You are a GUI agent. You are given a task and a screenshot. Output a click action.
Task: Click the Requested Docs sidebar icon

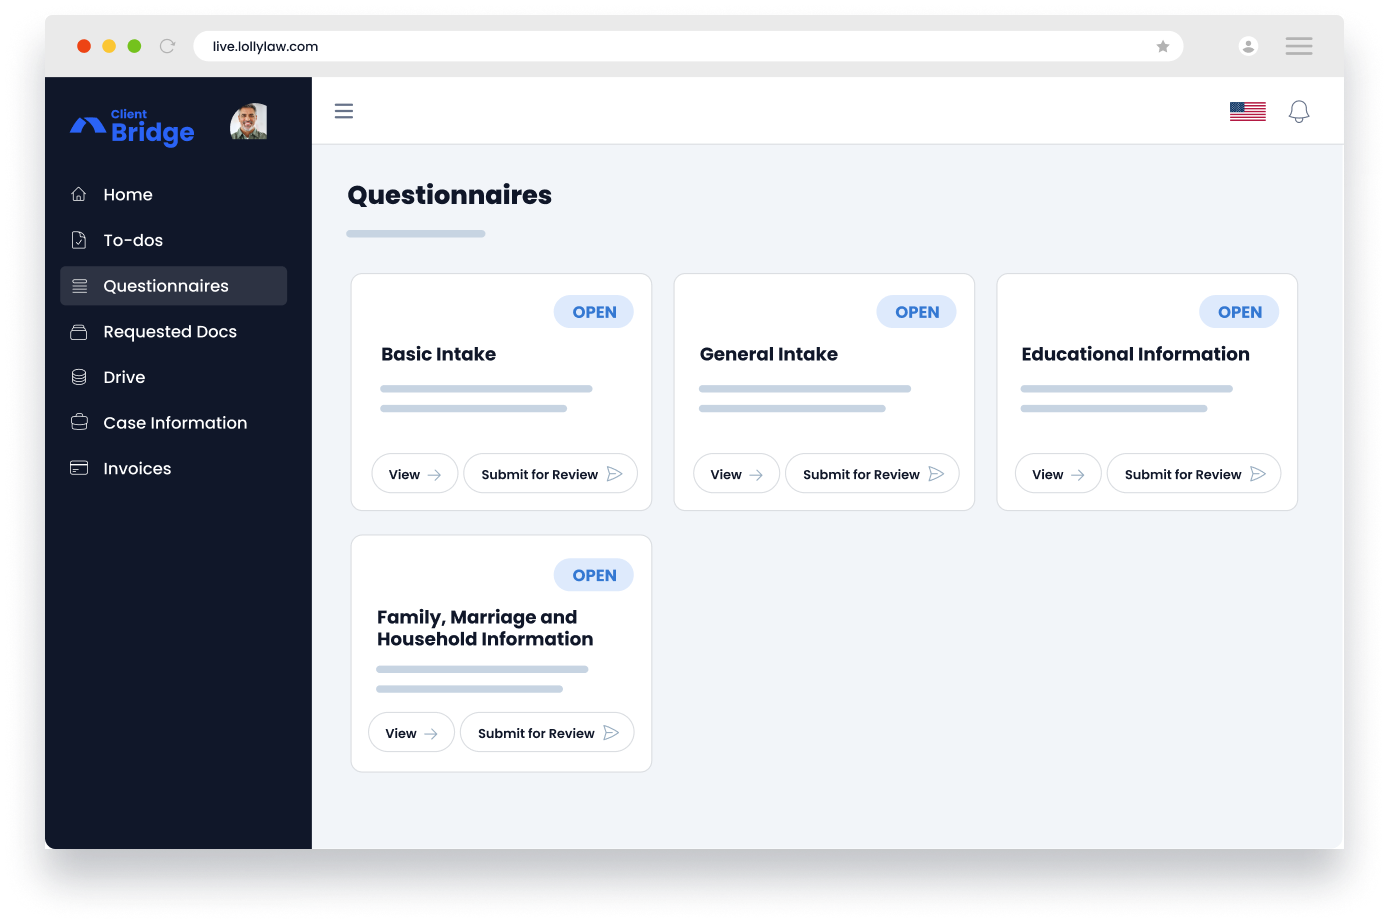(x=79, y=332)
